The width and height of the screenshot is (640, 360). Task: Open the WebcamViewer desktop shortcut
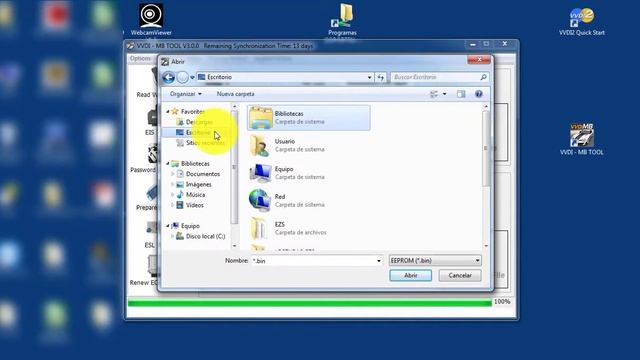[x=151, y=20]
